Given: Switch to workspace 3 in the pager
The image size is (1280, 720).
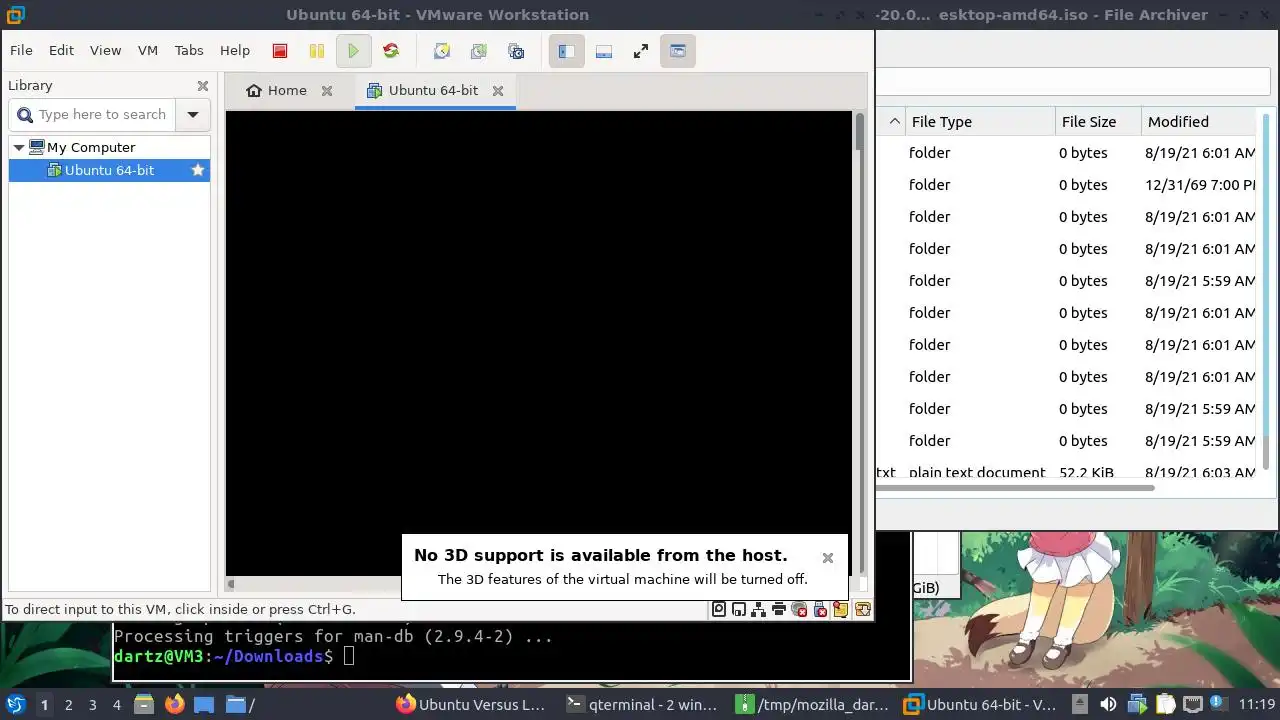Looking at the screenshot, I should (92, 705).
